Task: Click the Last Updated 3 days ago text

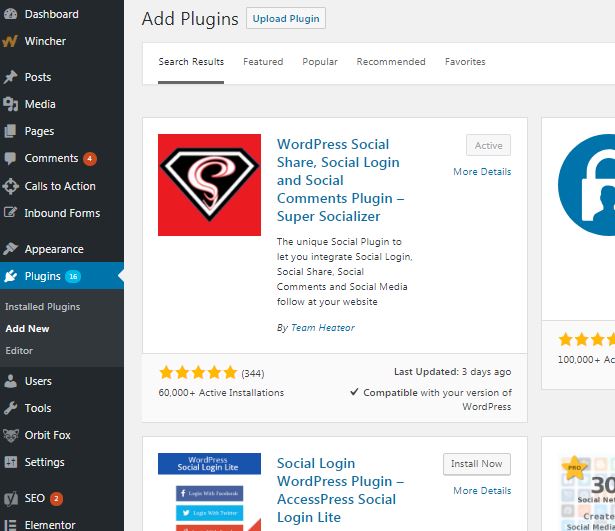Action: [x=453, y=372]
